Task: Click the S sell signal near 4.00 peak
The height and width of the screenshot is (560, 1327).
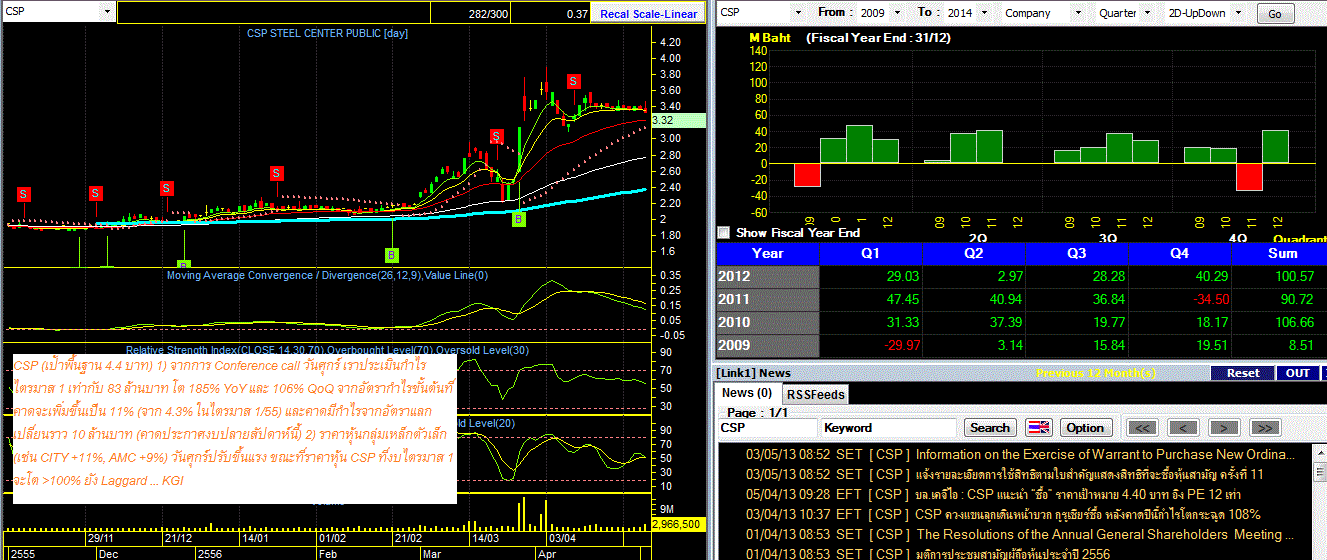Action: click(574, 81)
